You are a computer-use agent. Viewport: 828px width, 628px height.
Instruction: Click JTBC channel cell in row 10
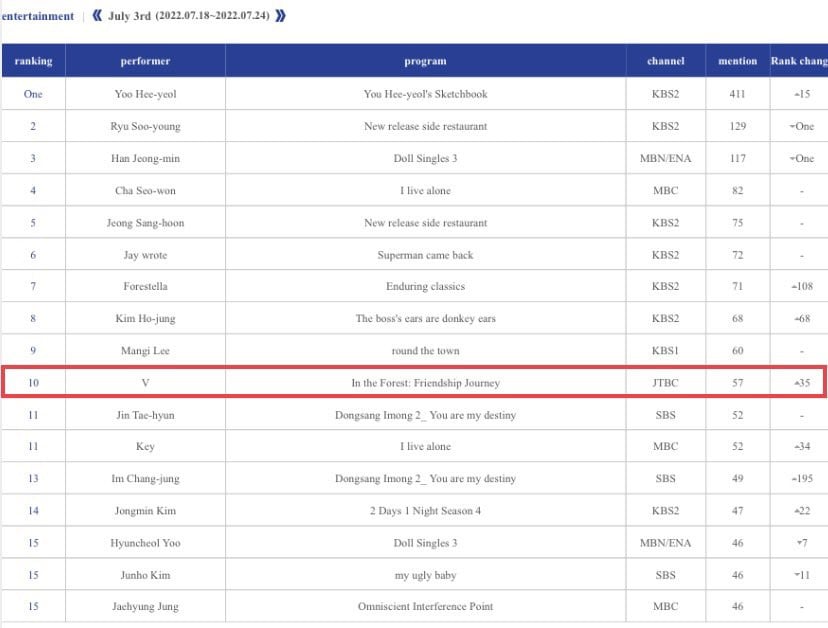pyautogui.click(x=665, y=383)
